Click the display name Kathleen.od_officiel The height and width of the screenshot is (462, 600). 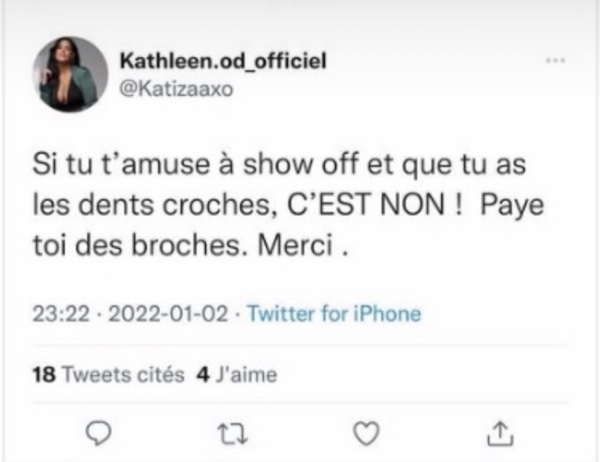click(x=223, y=61)
